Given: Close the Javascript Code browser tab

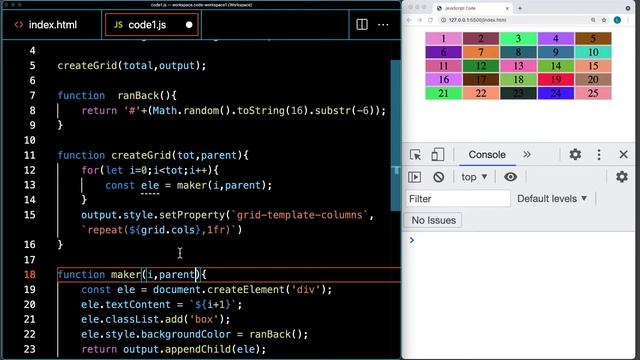Looking at the screenshot, I should coord(507,8).
